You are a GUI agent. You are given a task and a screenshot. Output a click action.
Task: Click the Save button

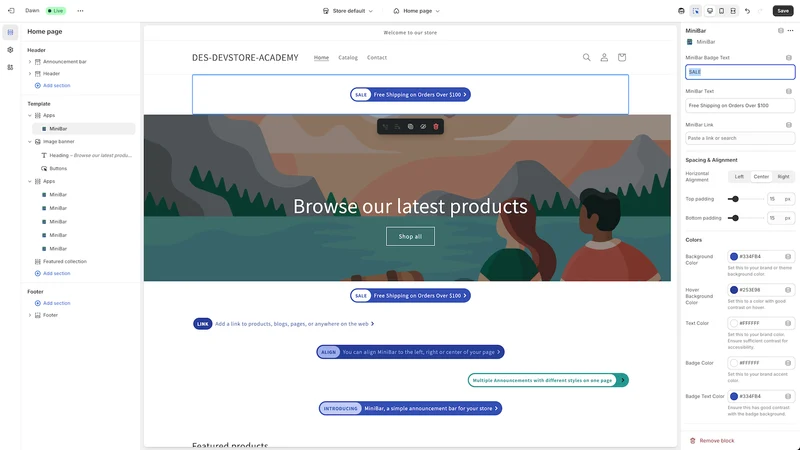click(x=783, y=11)
